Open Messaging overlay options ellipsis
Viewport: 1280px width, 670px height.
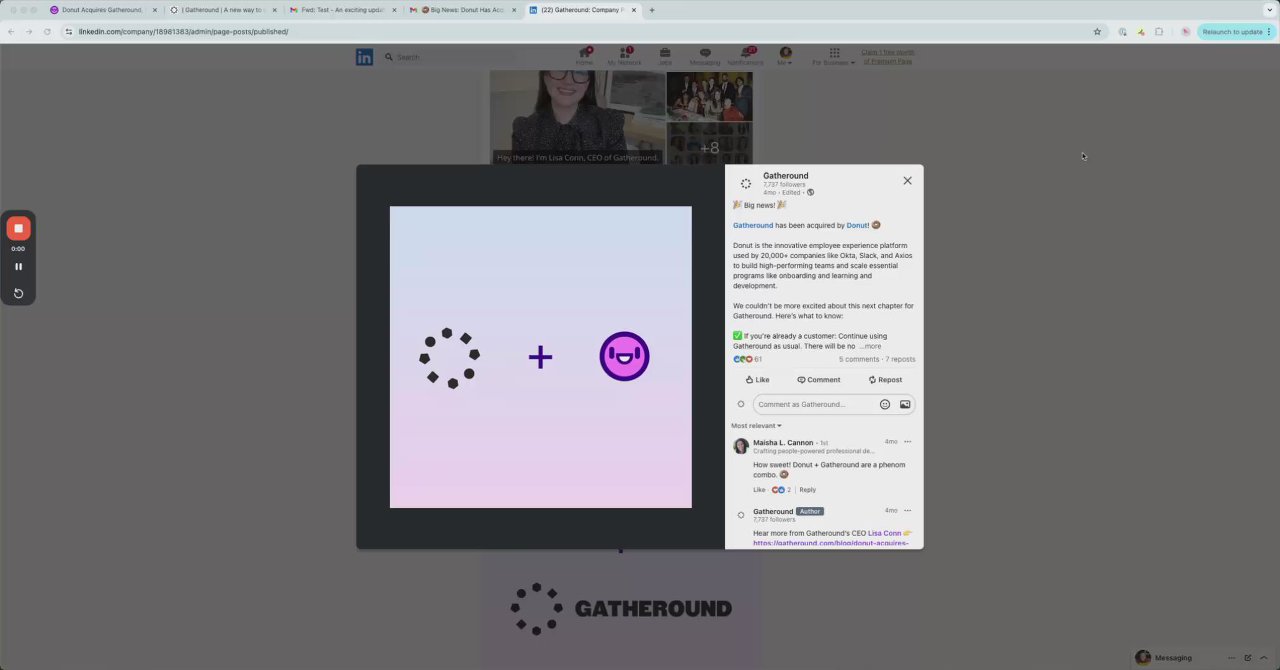1232,657
